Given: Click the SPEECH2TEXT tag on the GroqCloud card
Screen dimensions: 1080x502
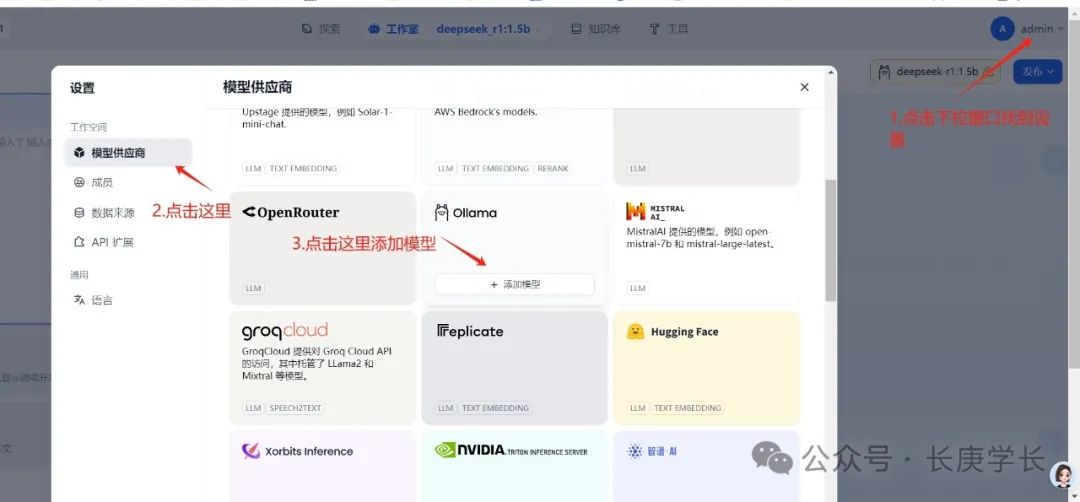Looking at the screenshot, I should (295, 408).
